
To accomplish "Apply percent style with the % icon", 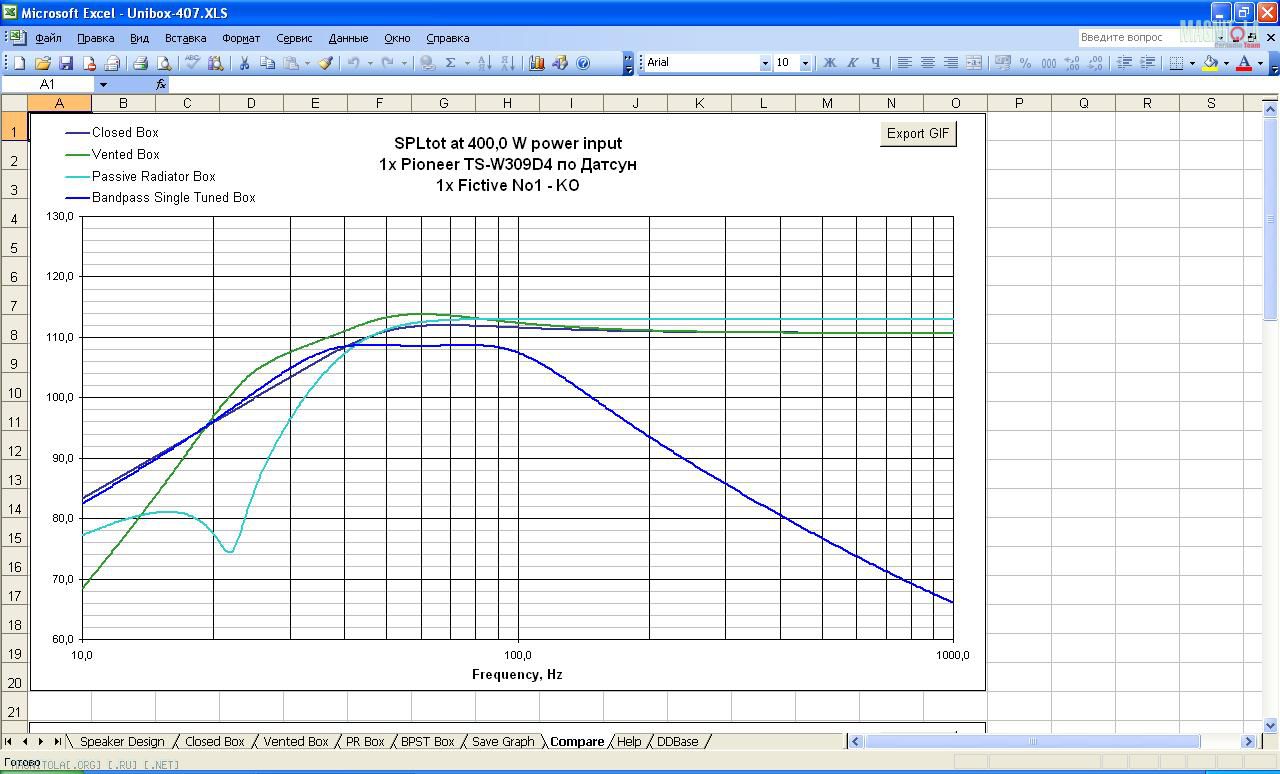I will coord(1025,63).
